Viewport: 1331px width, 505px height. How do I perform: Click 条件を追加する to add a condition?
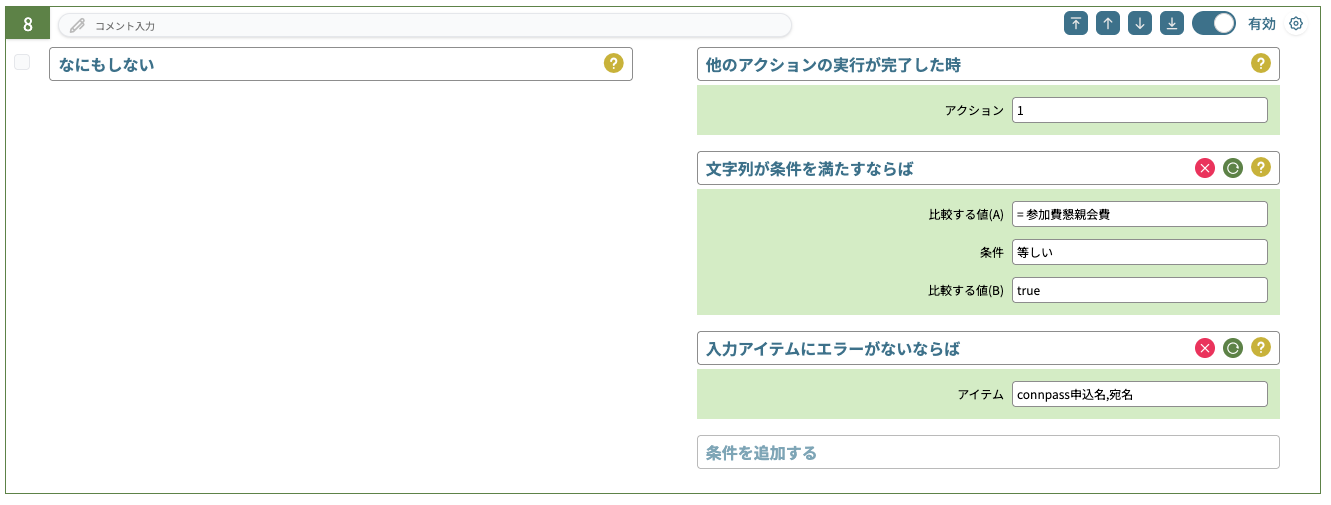(988, 452)
